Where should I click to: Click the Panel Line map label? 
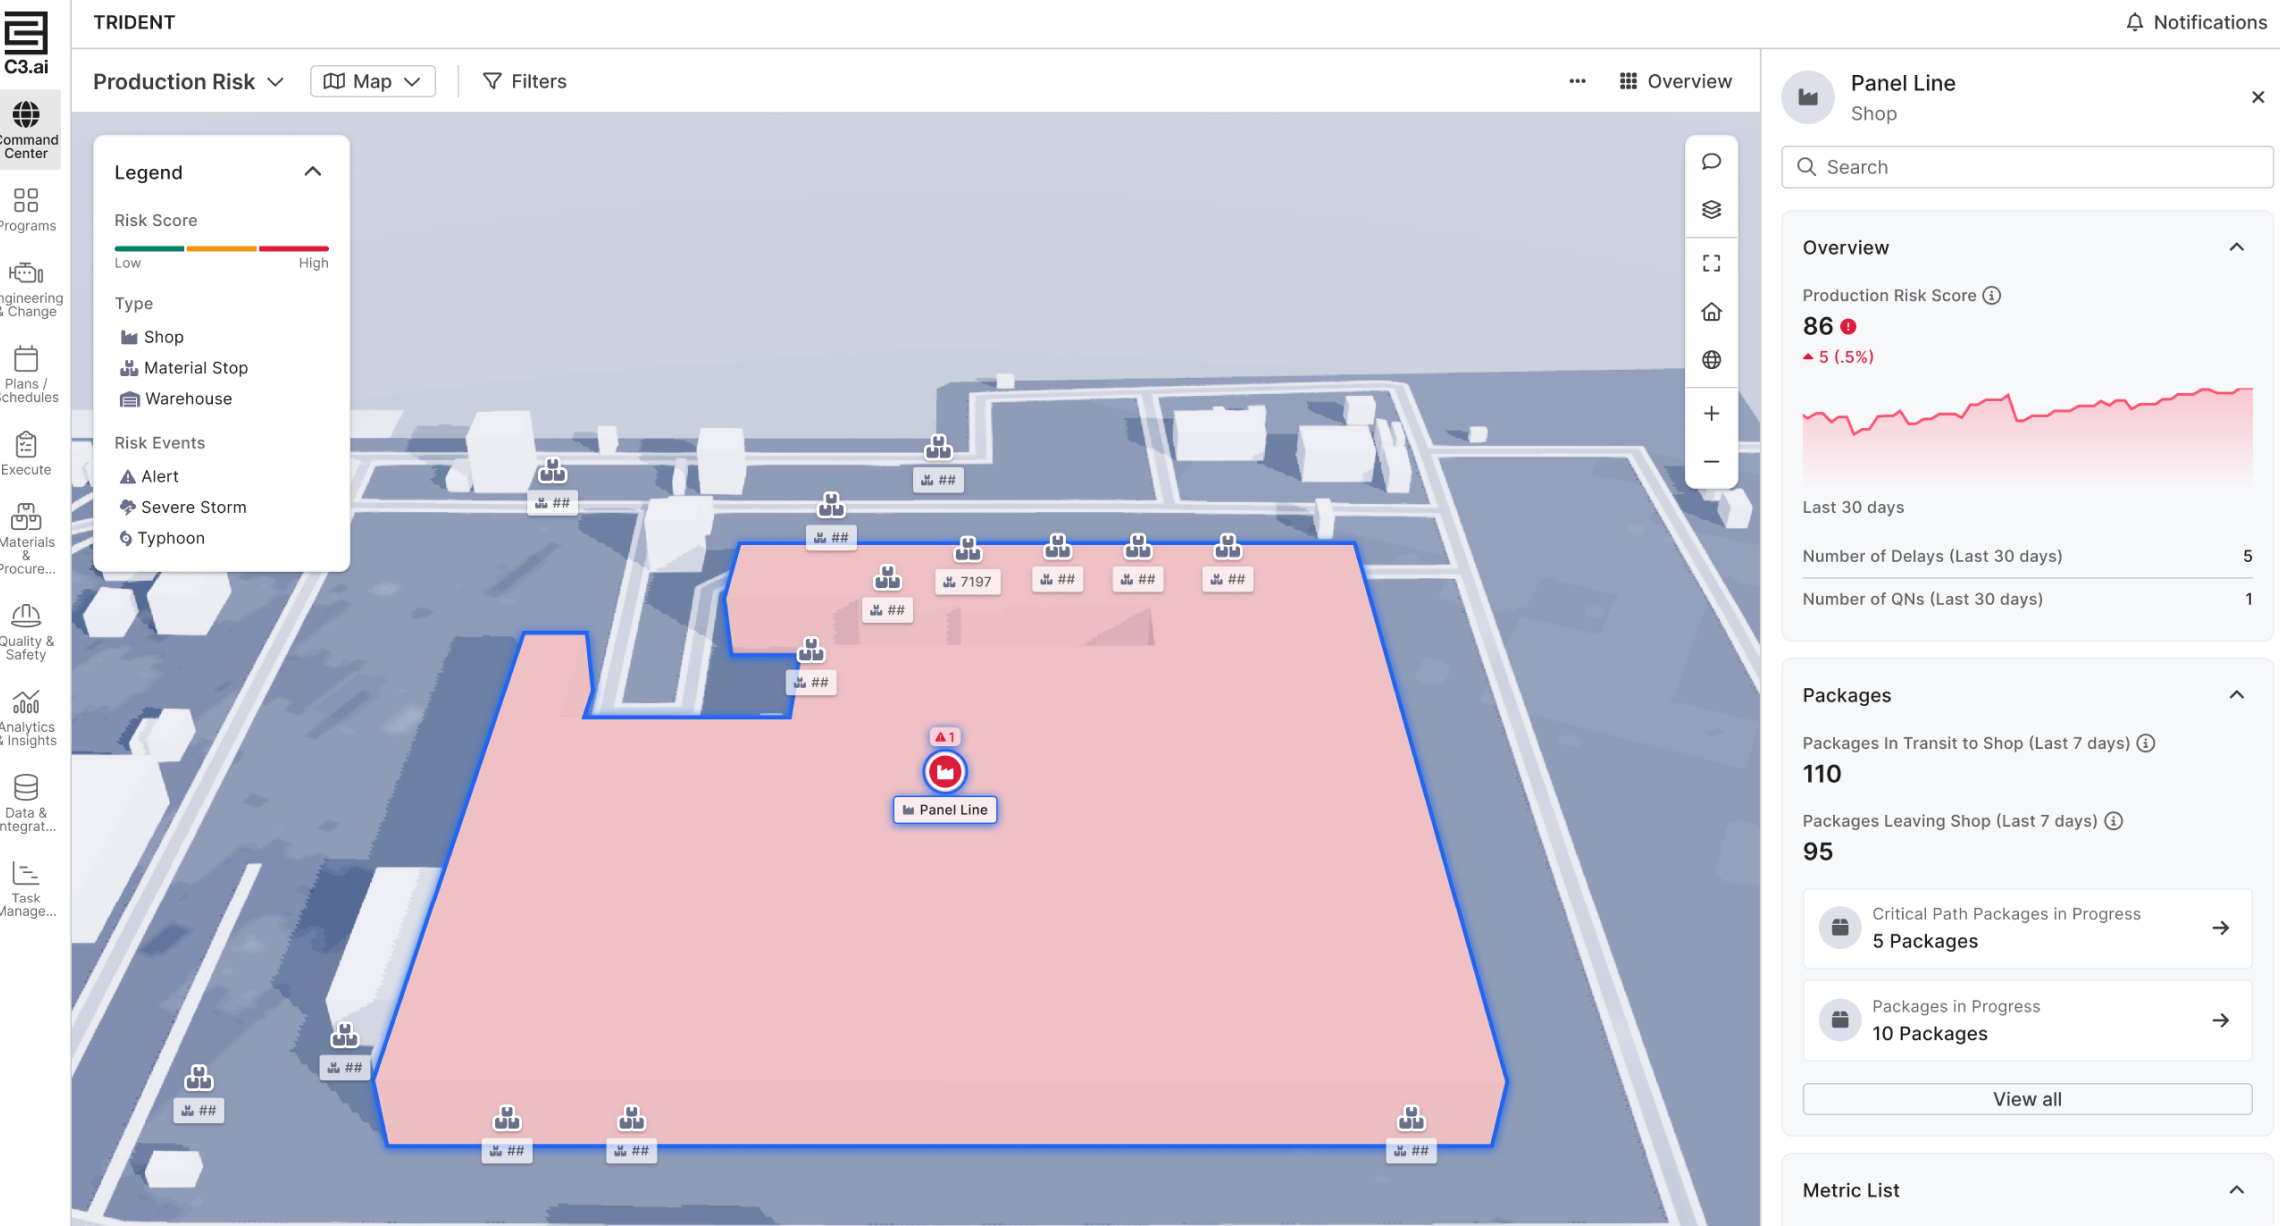click(x=945, y=810)
